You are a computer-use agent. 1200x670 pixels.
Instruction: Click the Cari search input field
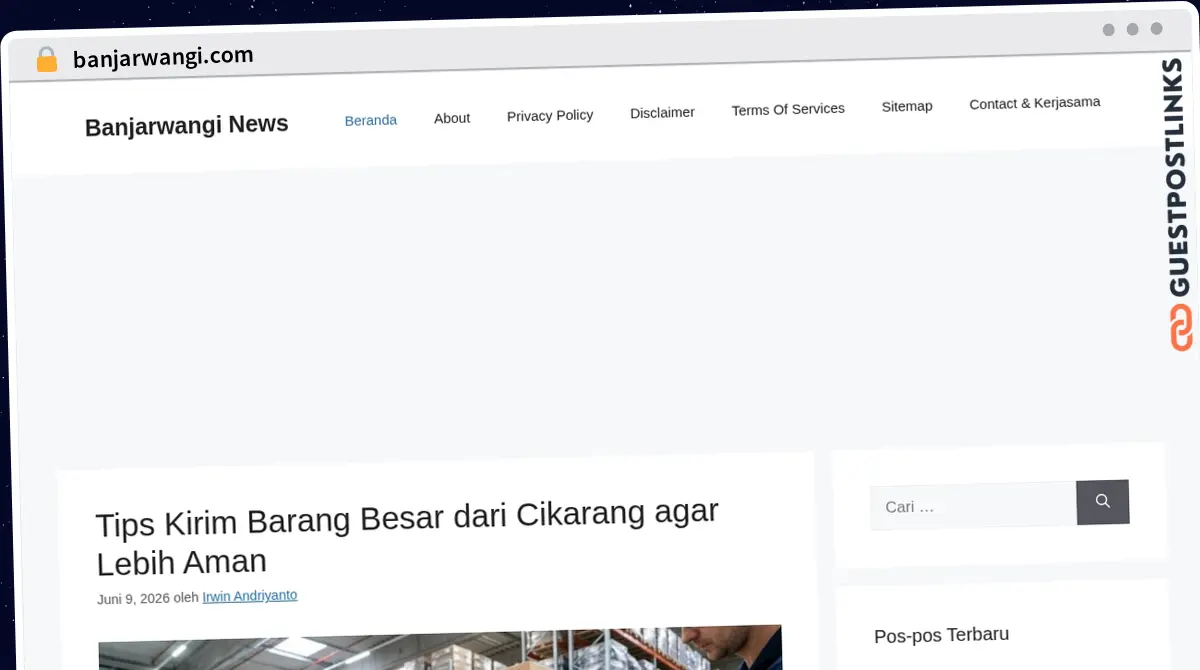coord(974,505)
